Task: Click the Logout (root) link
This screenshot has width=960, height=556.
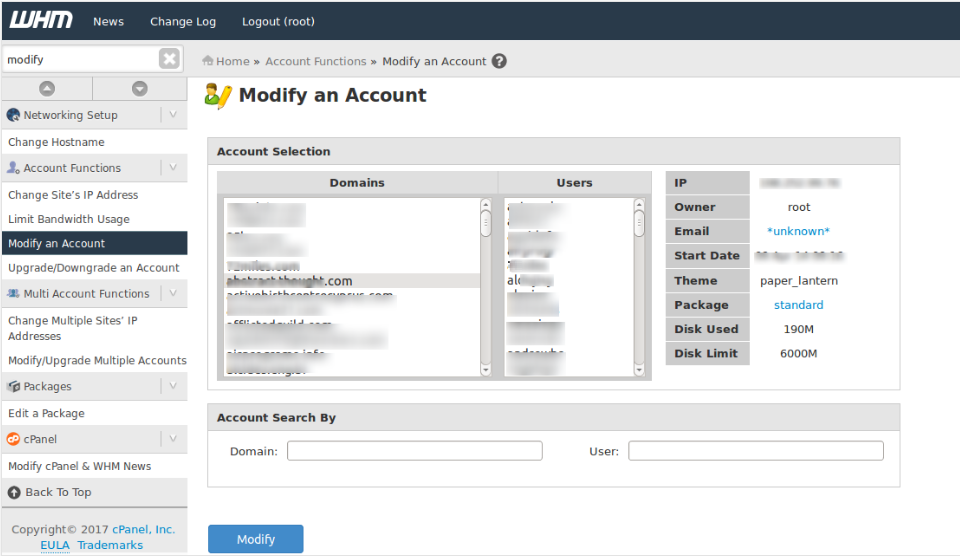Action: click(278, 21)
